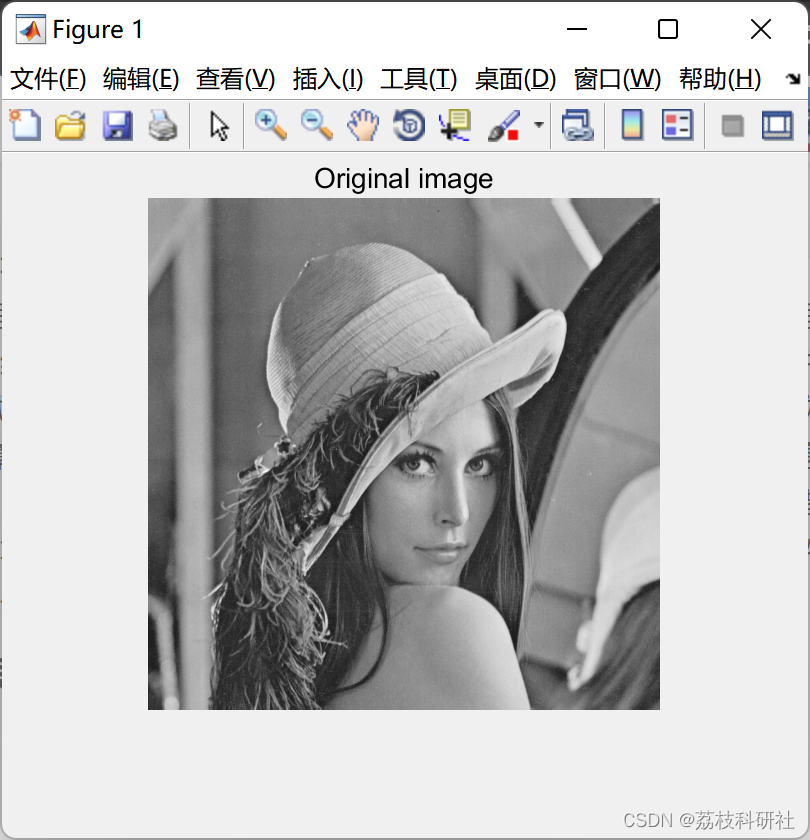Open the 窗口(W) menu
This screenshot has height=840, width=810.
[x=617, y=79]
